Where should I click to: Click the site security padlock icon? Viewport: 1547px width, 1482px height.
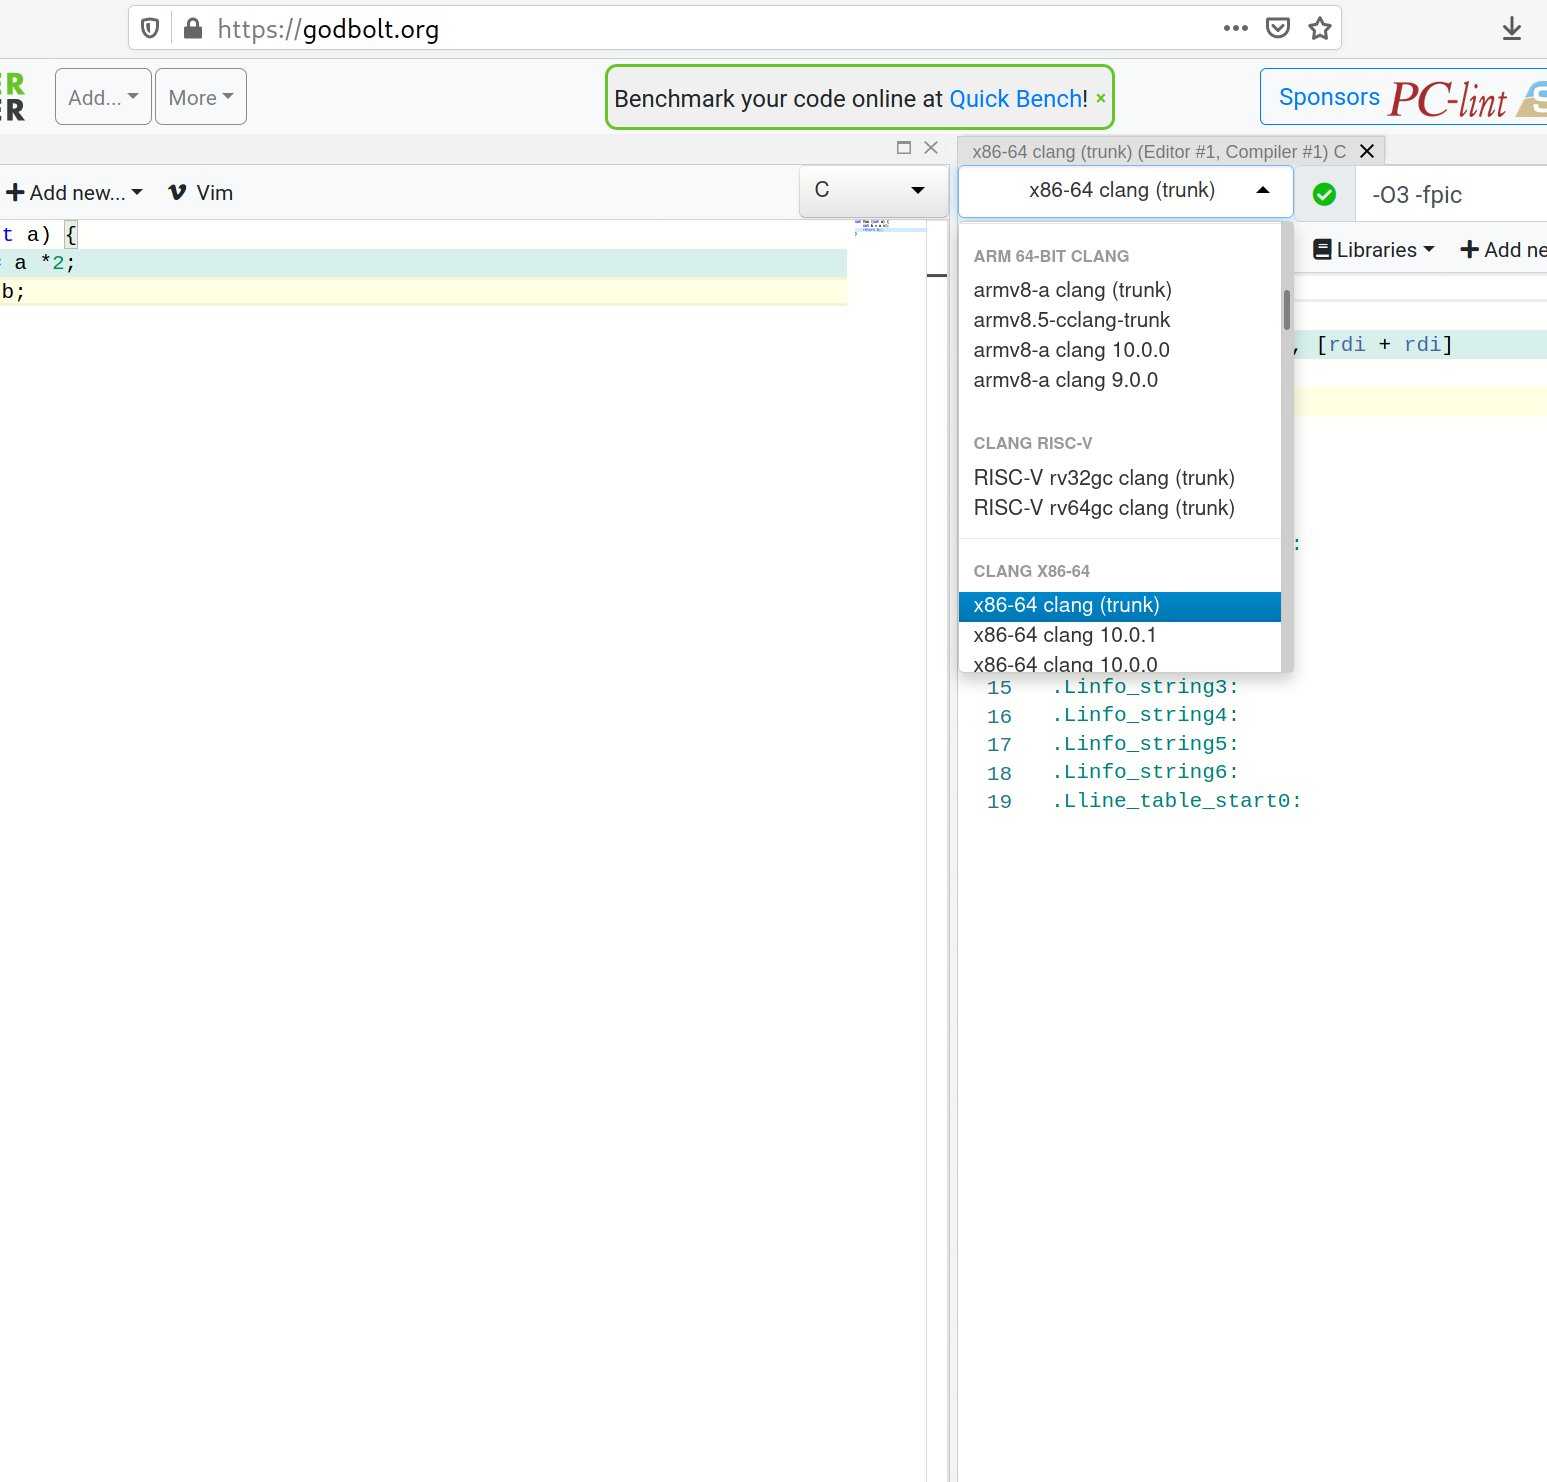click(193, 28)
